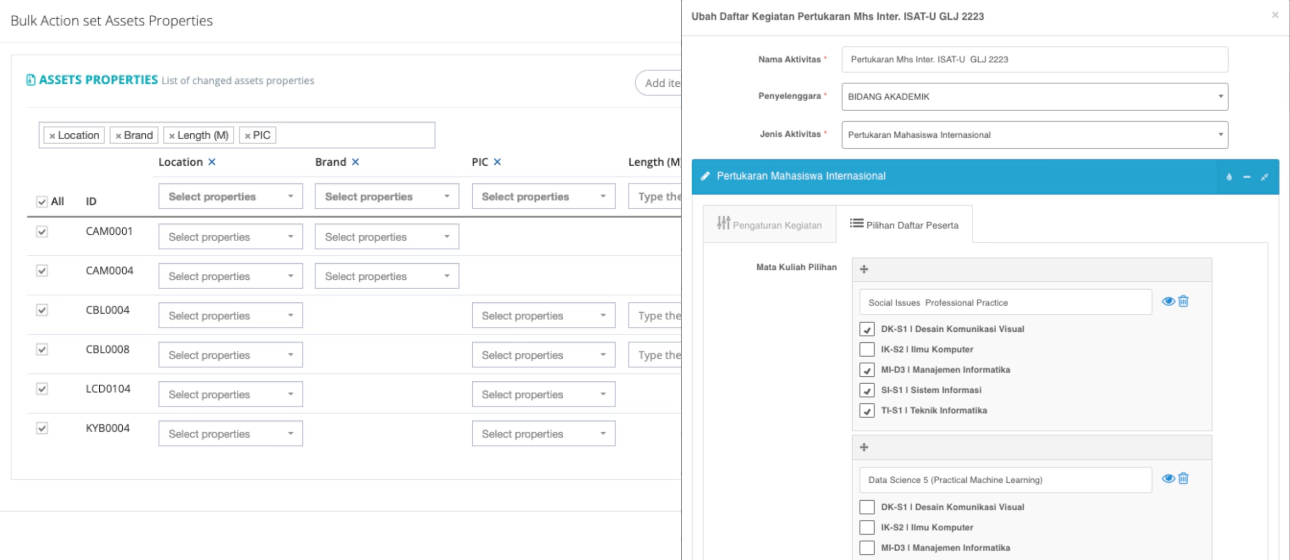Remove the Location column with blue X
This screenshot has width=1290, height=560.
tap(212, 162)
